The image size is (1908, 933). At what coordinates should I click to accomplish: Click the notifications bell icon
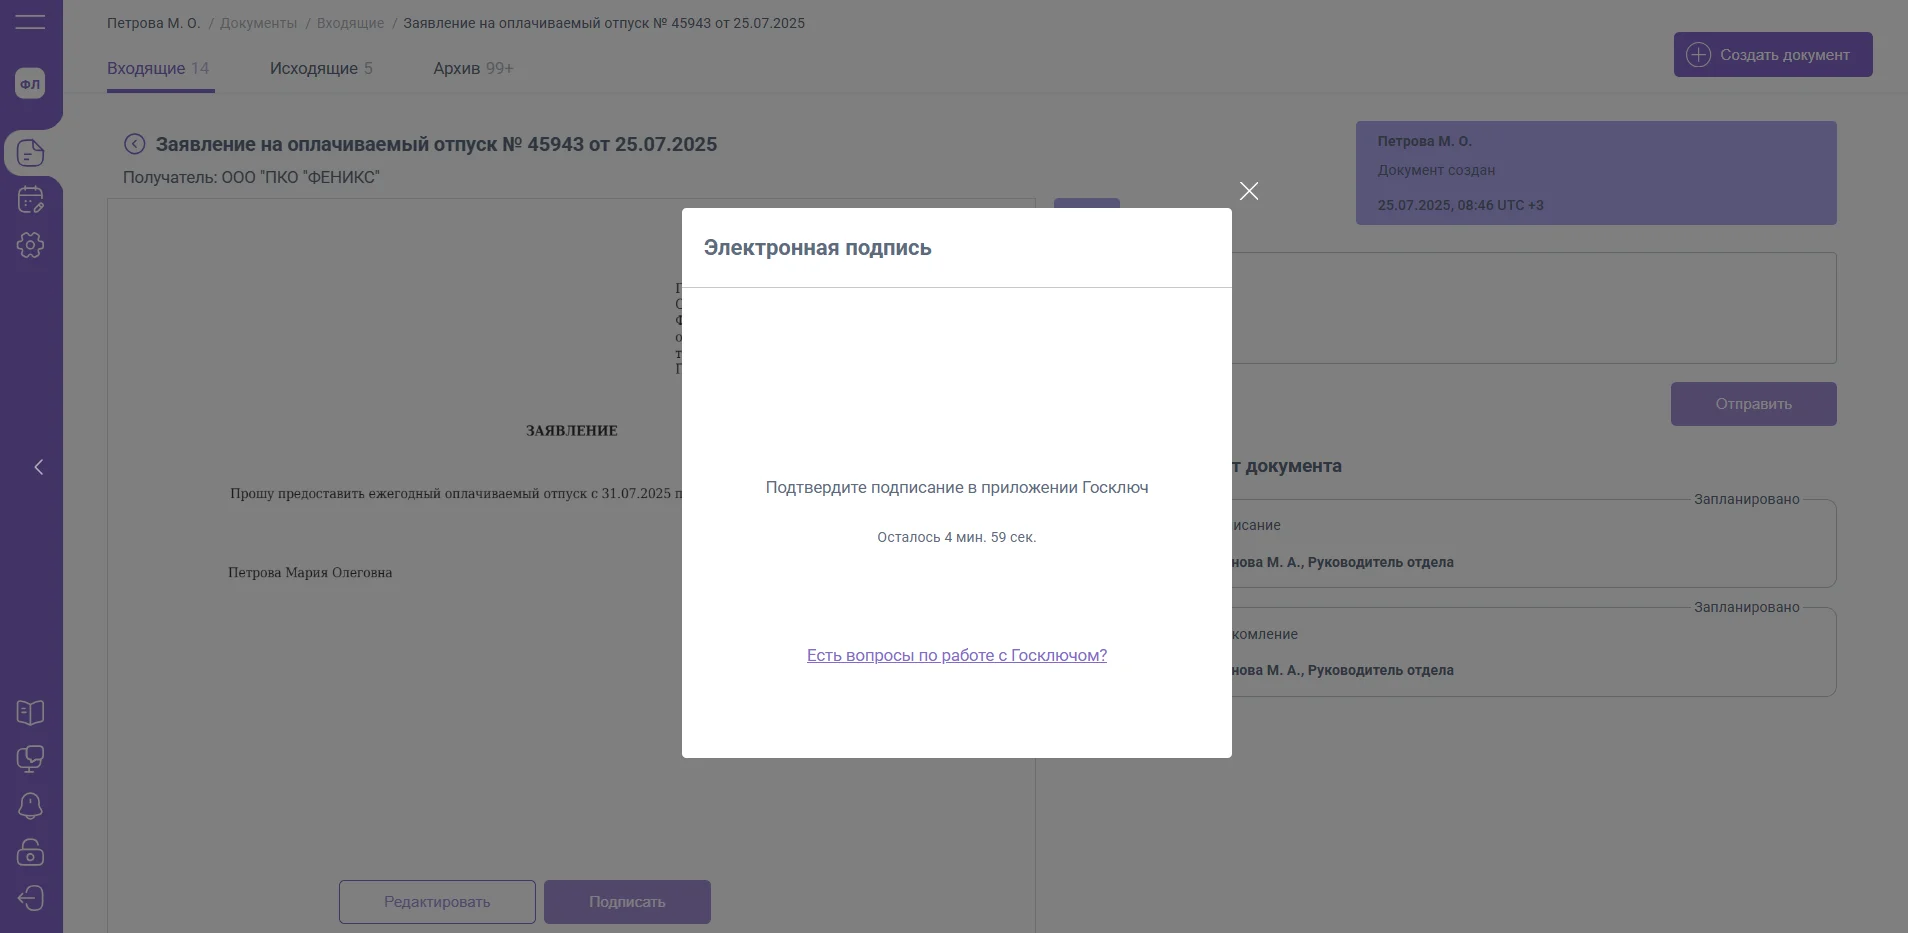tap(30, 806)
